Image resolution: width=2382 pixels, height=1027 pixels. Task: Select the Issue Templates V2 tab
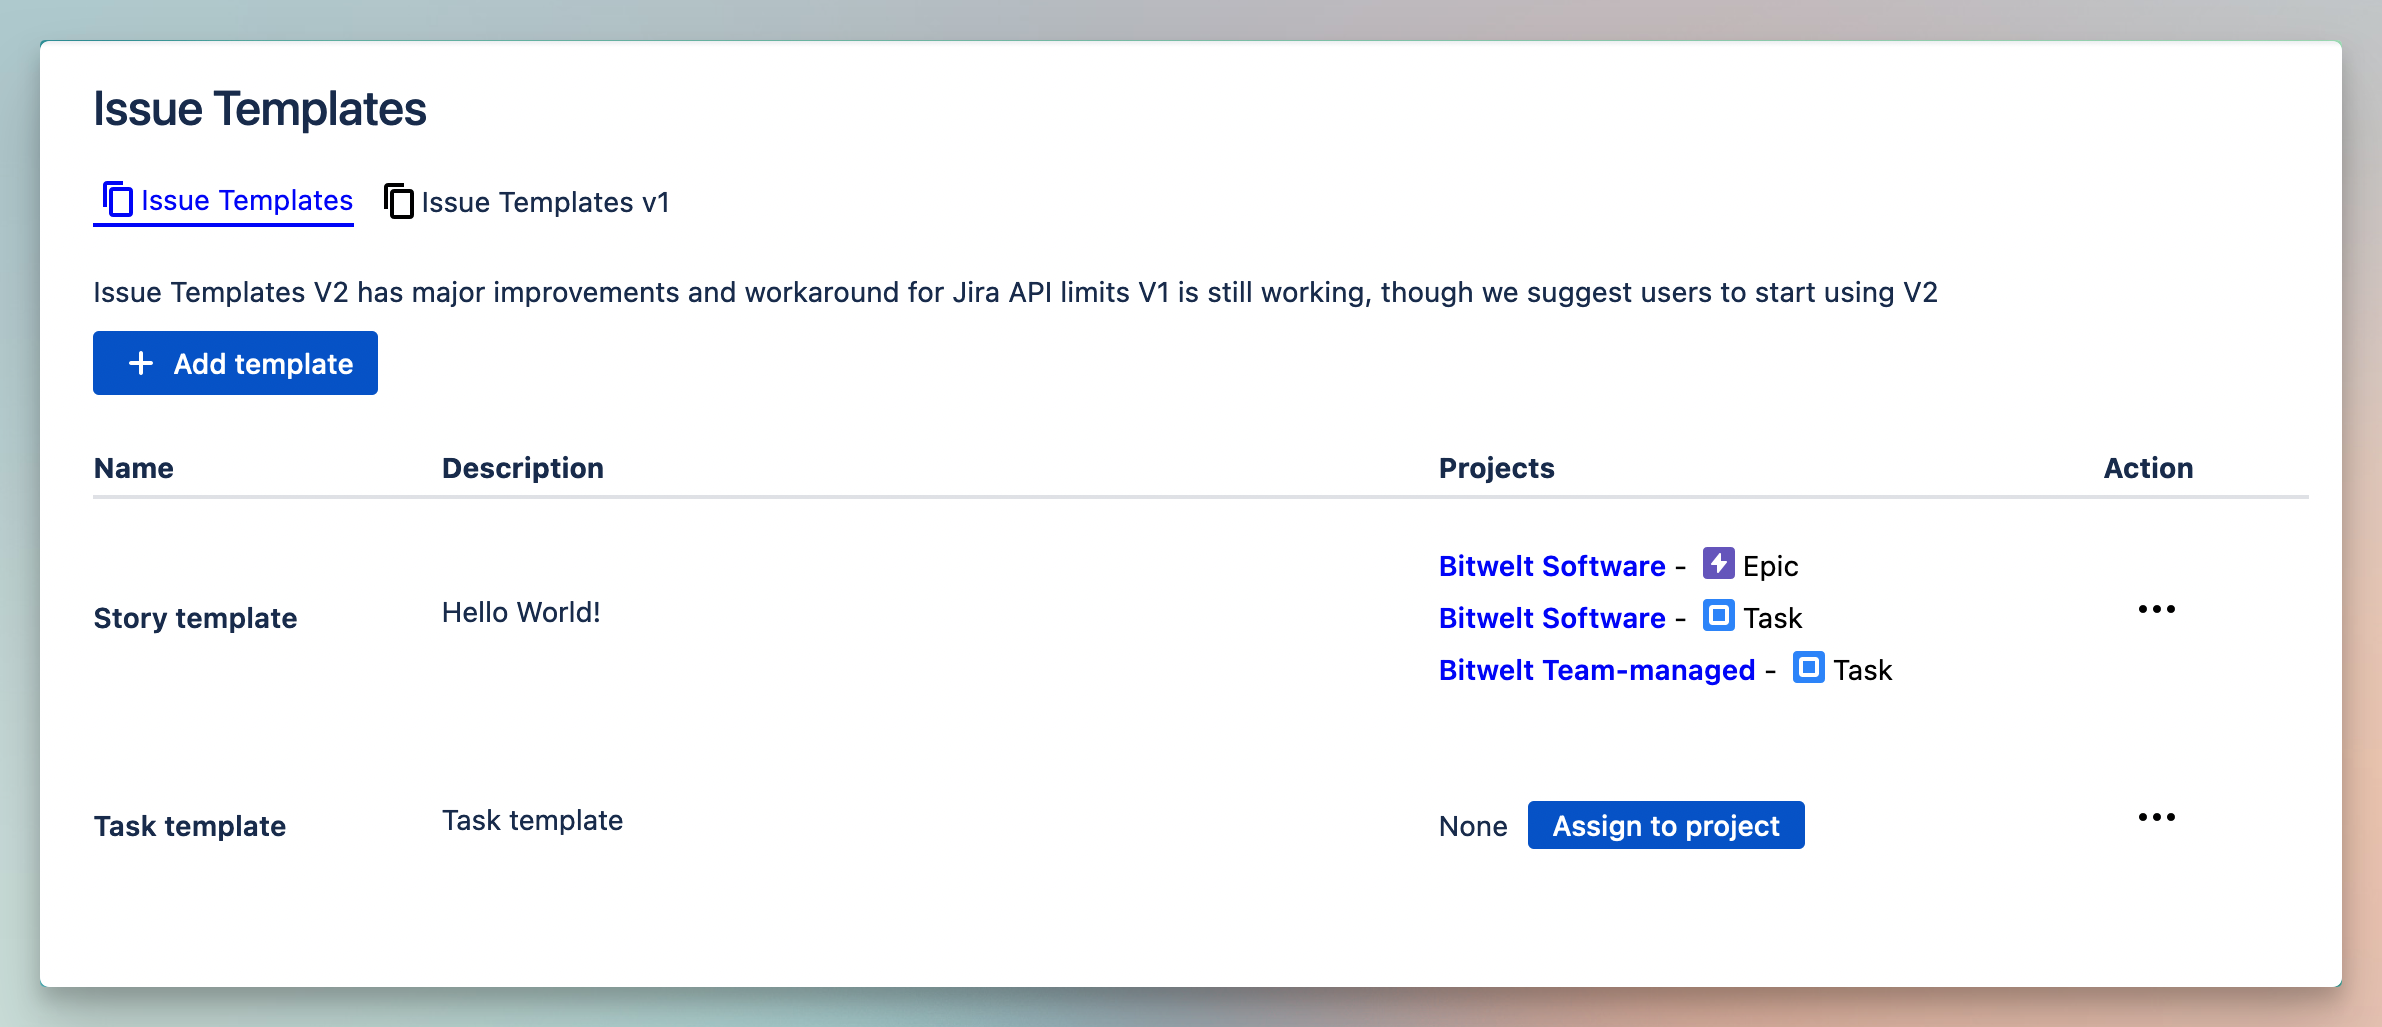click(245, 200)
